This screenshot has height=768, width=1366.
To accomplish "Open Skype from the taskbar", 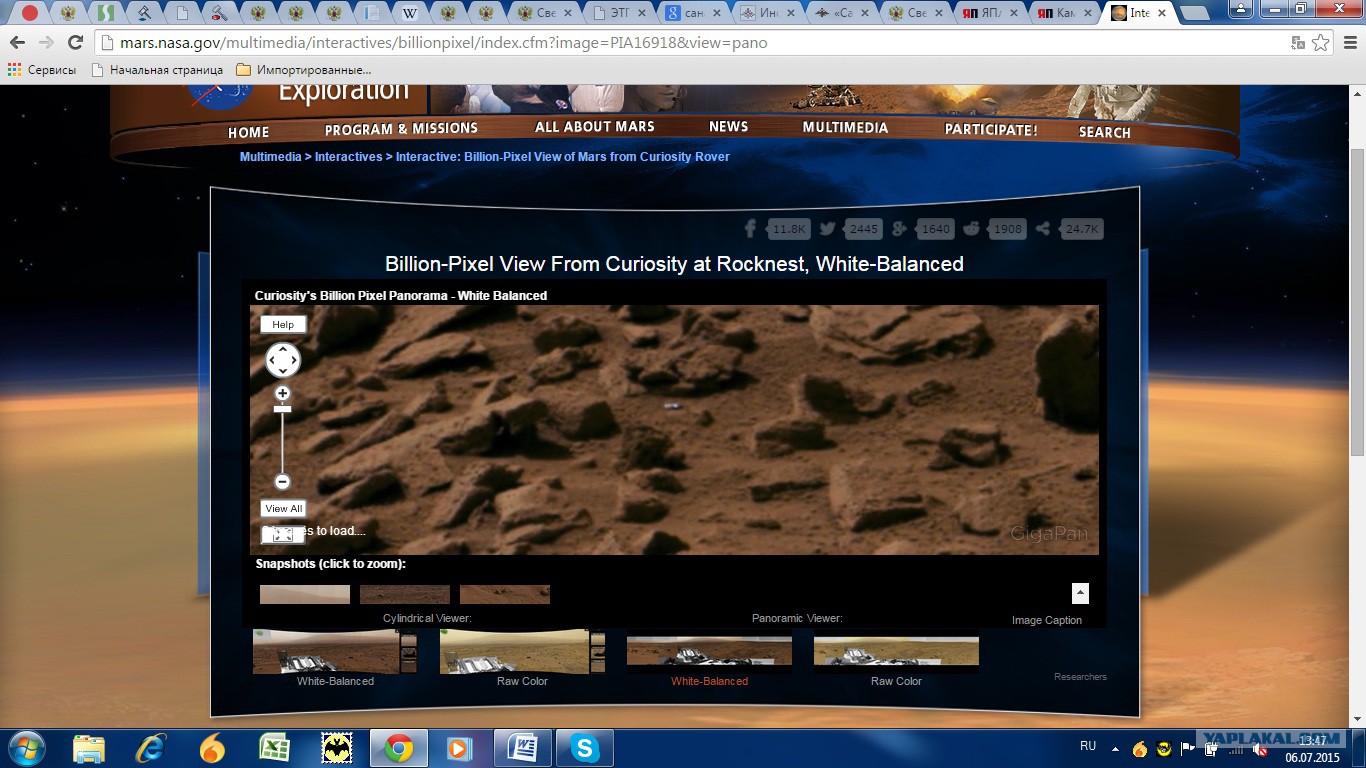I will click(585, 748).
